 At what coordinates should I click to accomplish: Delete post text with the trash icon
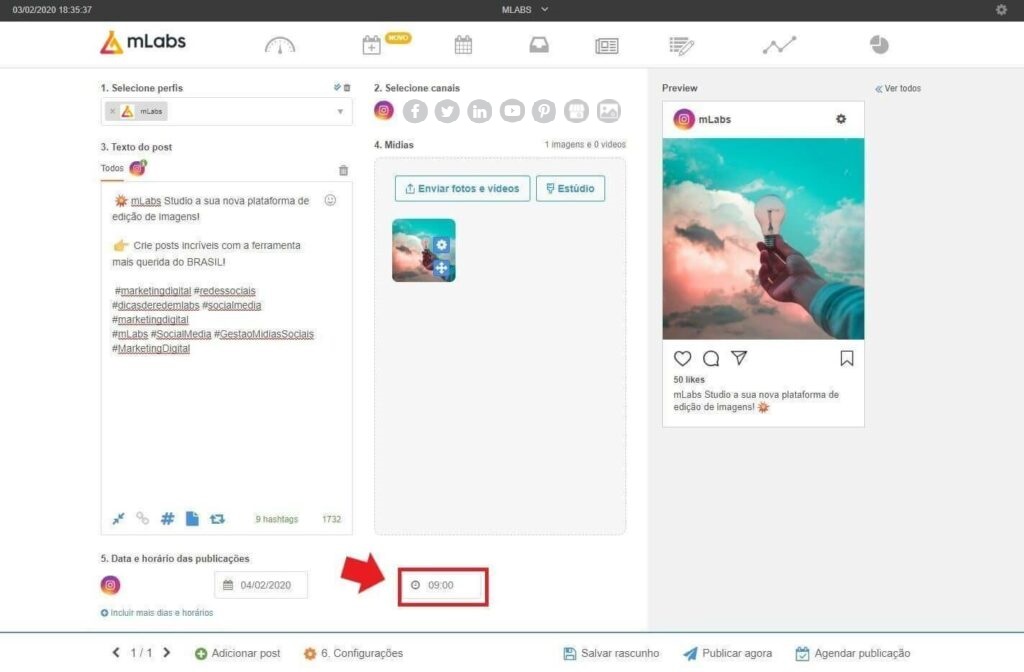click(x=344, y=170)
